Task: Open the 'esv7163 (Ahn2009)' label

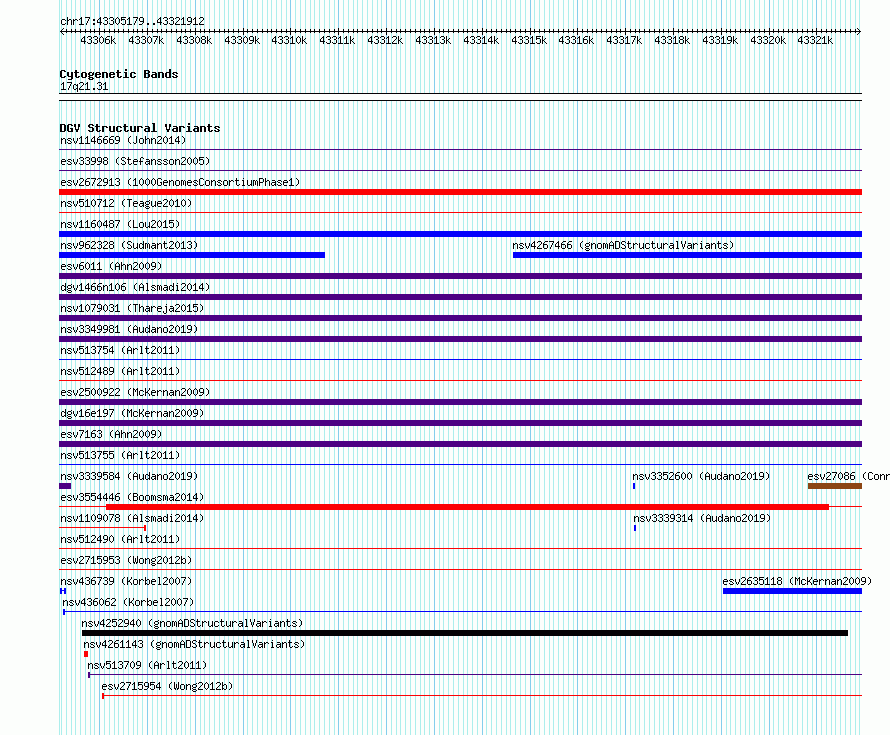Action: [111, 434]
